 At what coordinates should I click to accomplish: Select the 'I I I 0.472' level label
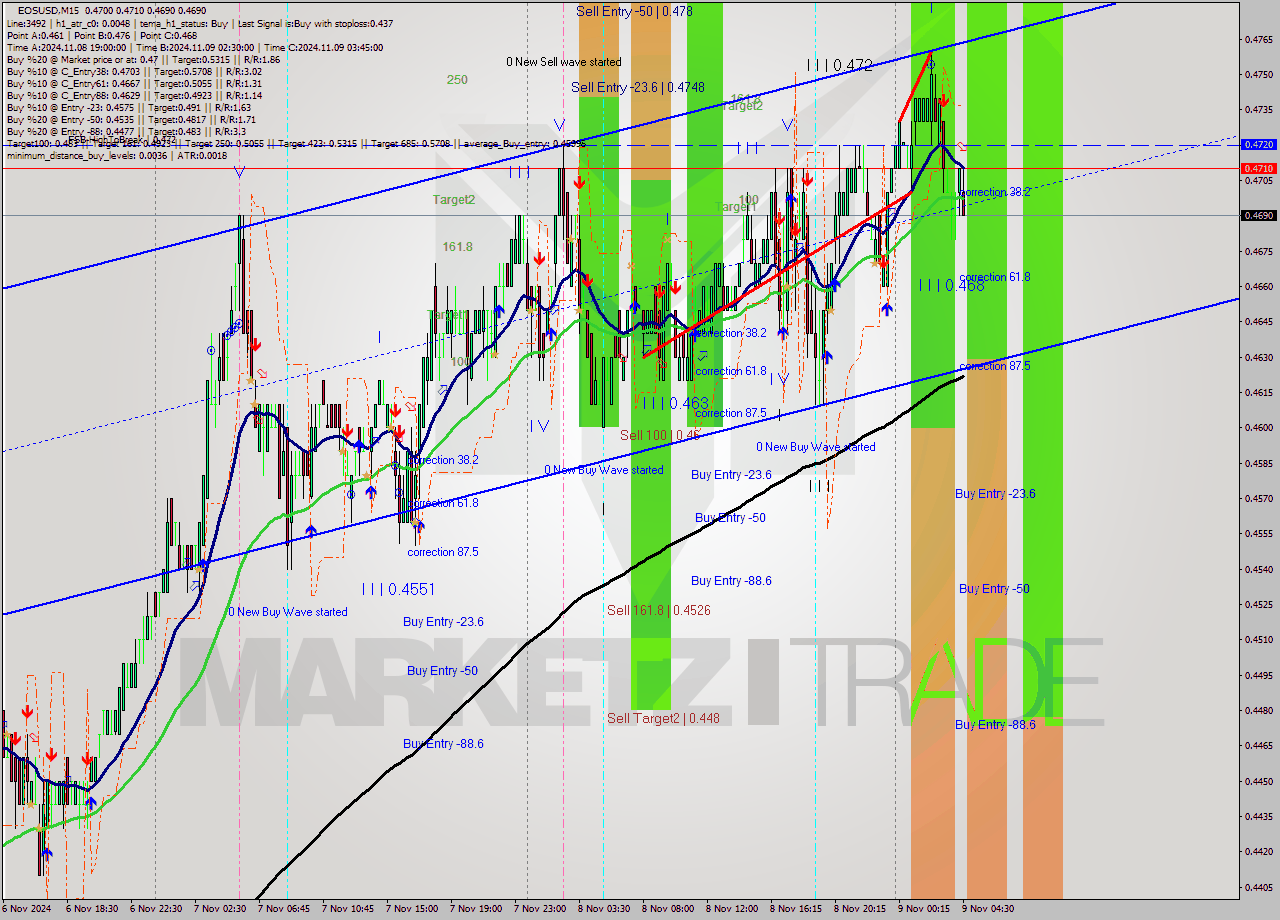coord(840,65)
